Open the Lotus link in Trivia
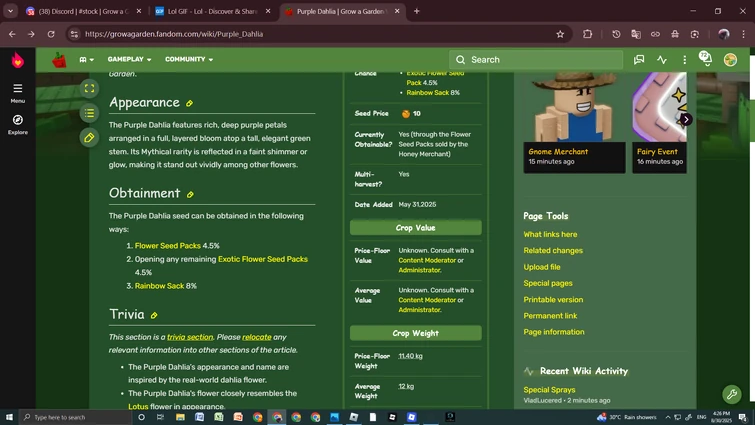 pos(138,406)
